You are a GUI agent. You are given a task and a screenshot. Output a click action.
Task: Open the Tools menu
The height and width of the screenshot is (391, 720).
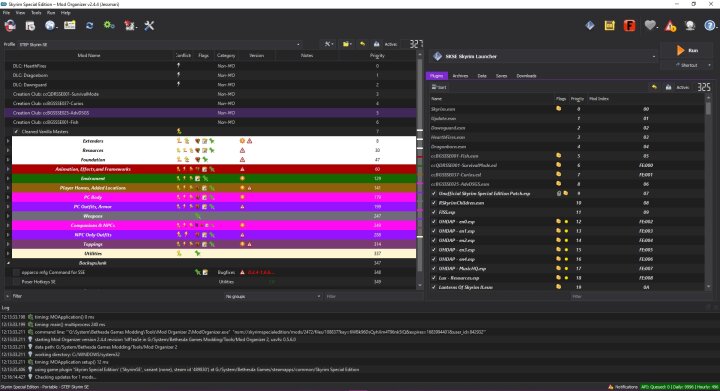36,13
